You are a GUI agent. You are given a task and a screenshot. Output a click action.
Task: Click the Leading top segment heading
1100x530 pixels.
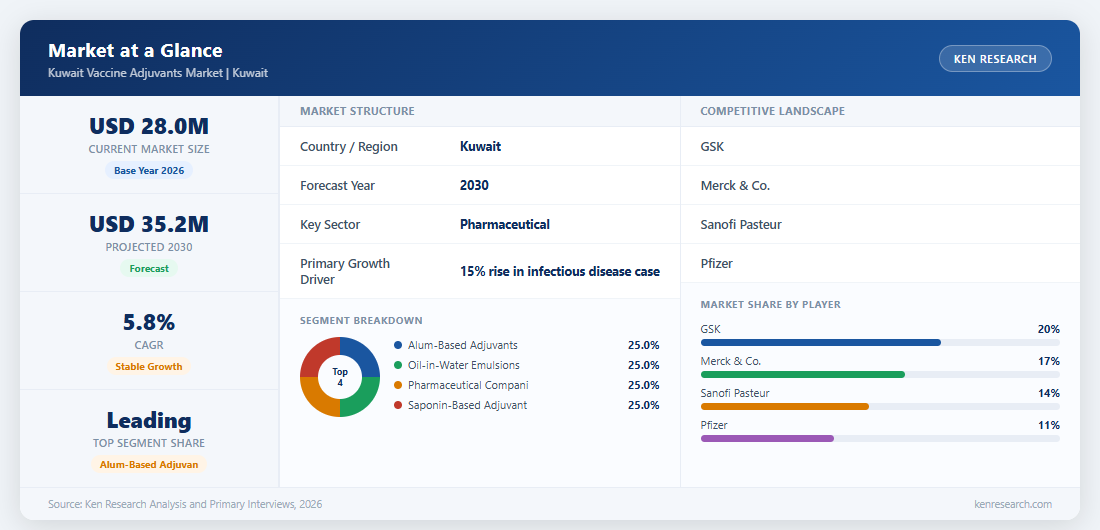click(x=149, y=420)
